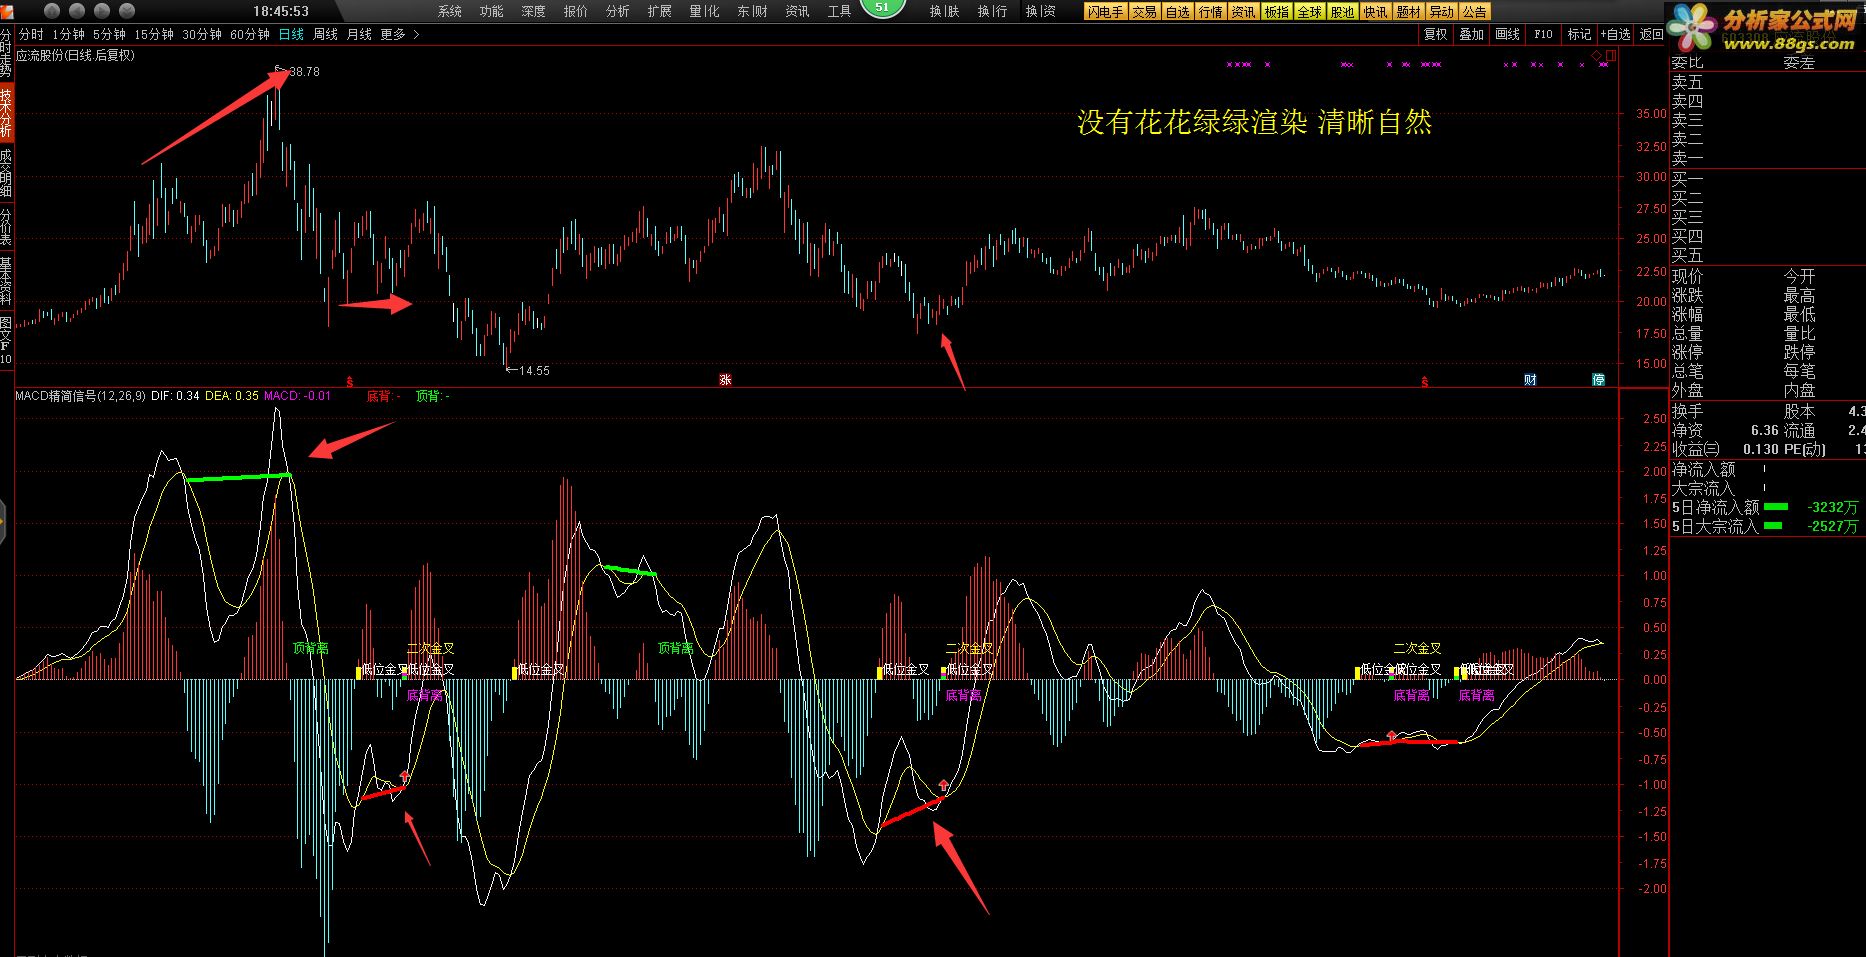Click the F10 toolbar button
The height and width of the screenshot is (957, 1866).
(x=1544, y=34)
